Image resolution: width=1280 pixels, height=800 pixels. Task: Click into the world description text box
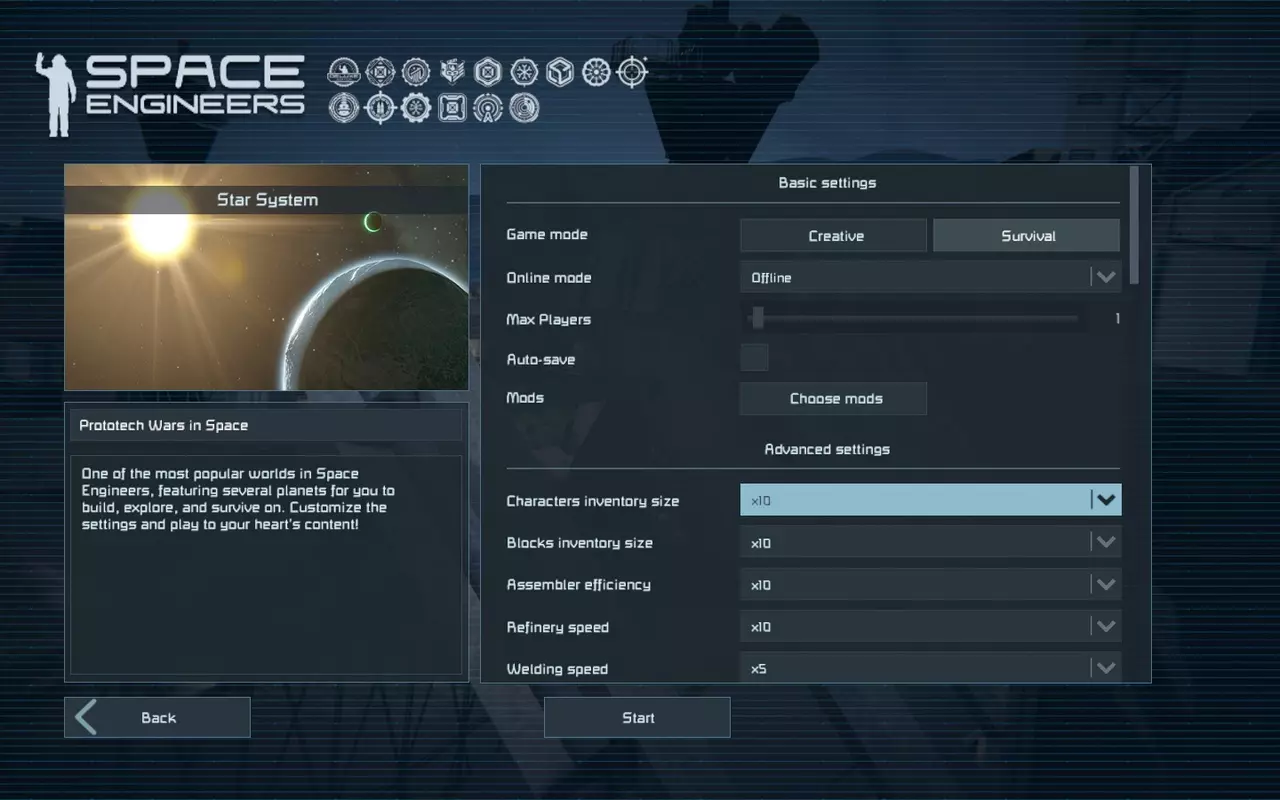tap(266, 565)
